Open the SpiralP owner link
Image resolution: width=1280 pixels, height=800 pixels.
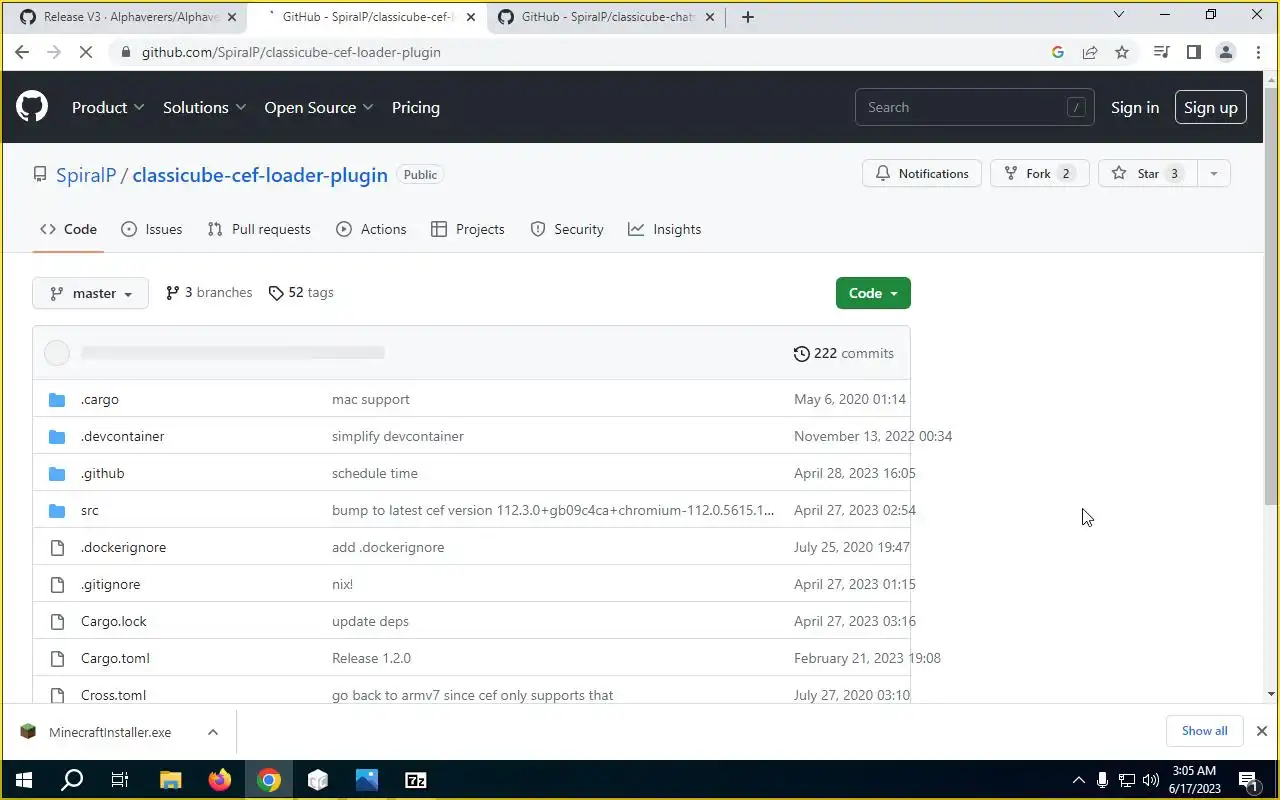point(86,175)
